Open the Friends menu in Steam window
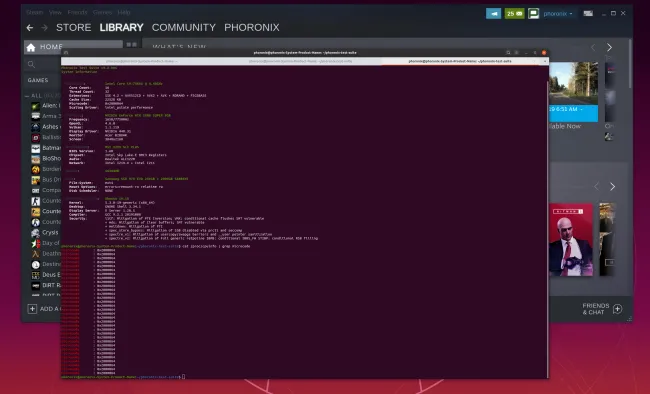Screen dimensions: 650x394 coord(78,12)
